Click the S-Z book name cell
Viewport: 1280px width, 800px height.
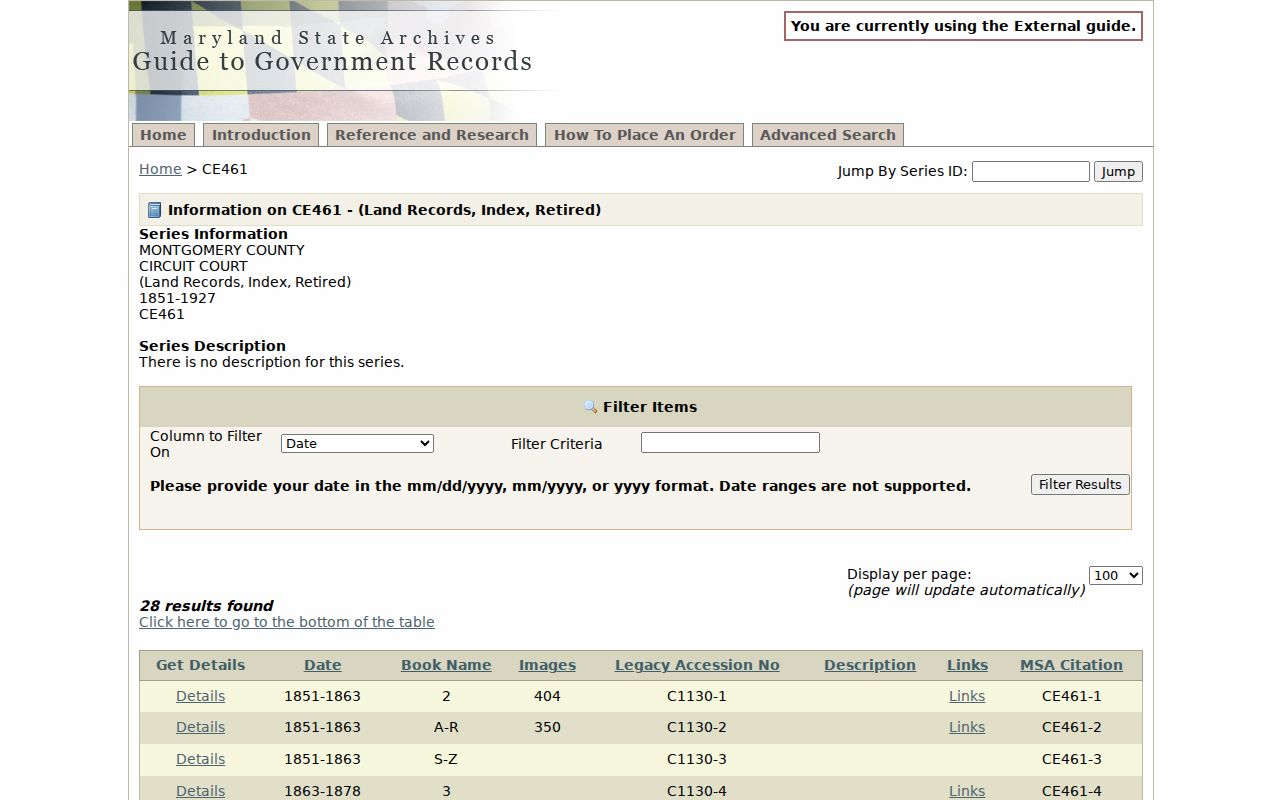click(x=446, y=759)
